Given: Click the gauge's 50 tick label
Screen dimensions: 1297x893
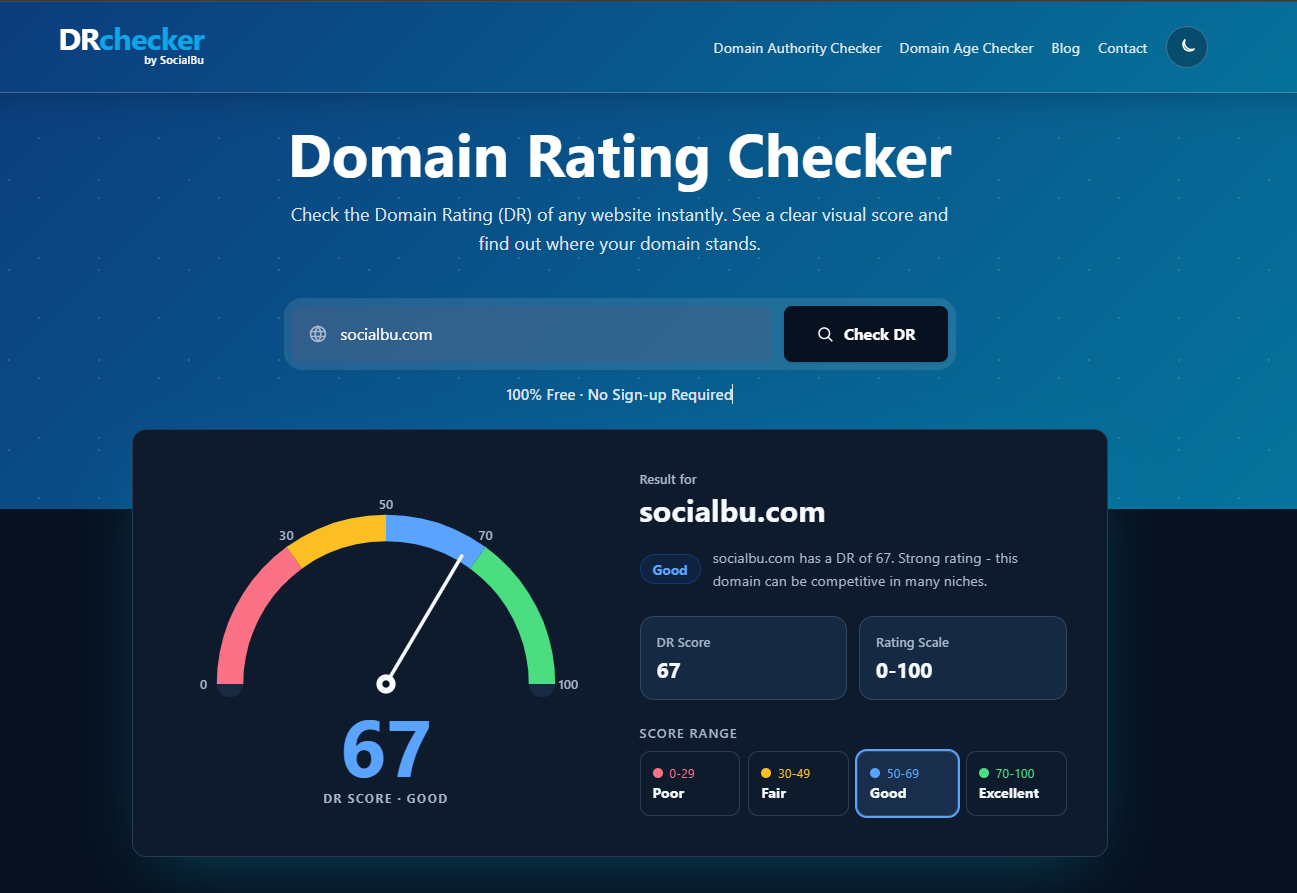Looking at the screenshot, I should [386, 504].
